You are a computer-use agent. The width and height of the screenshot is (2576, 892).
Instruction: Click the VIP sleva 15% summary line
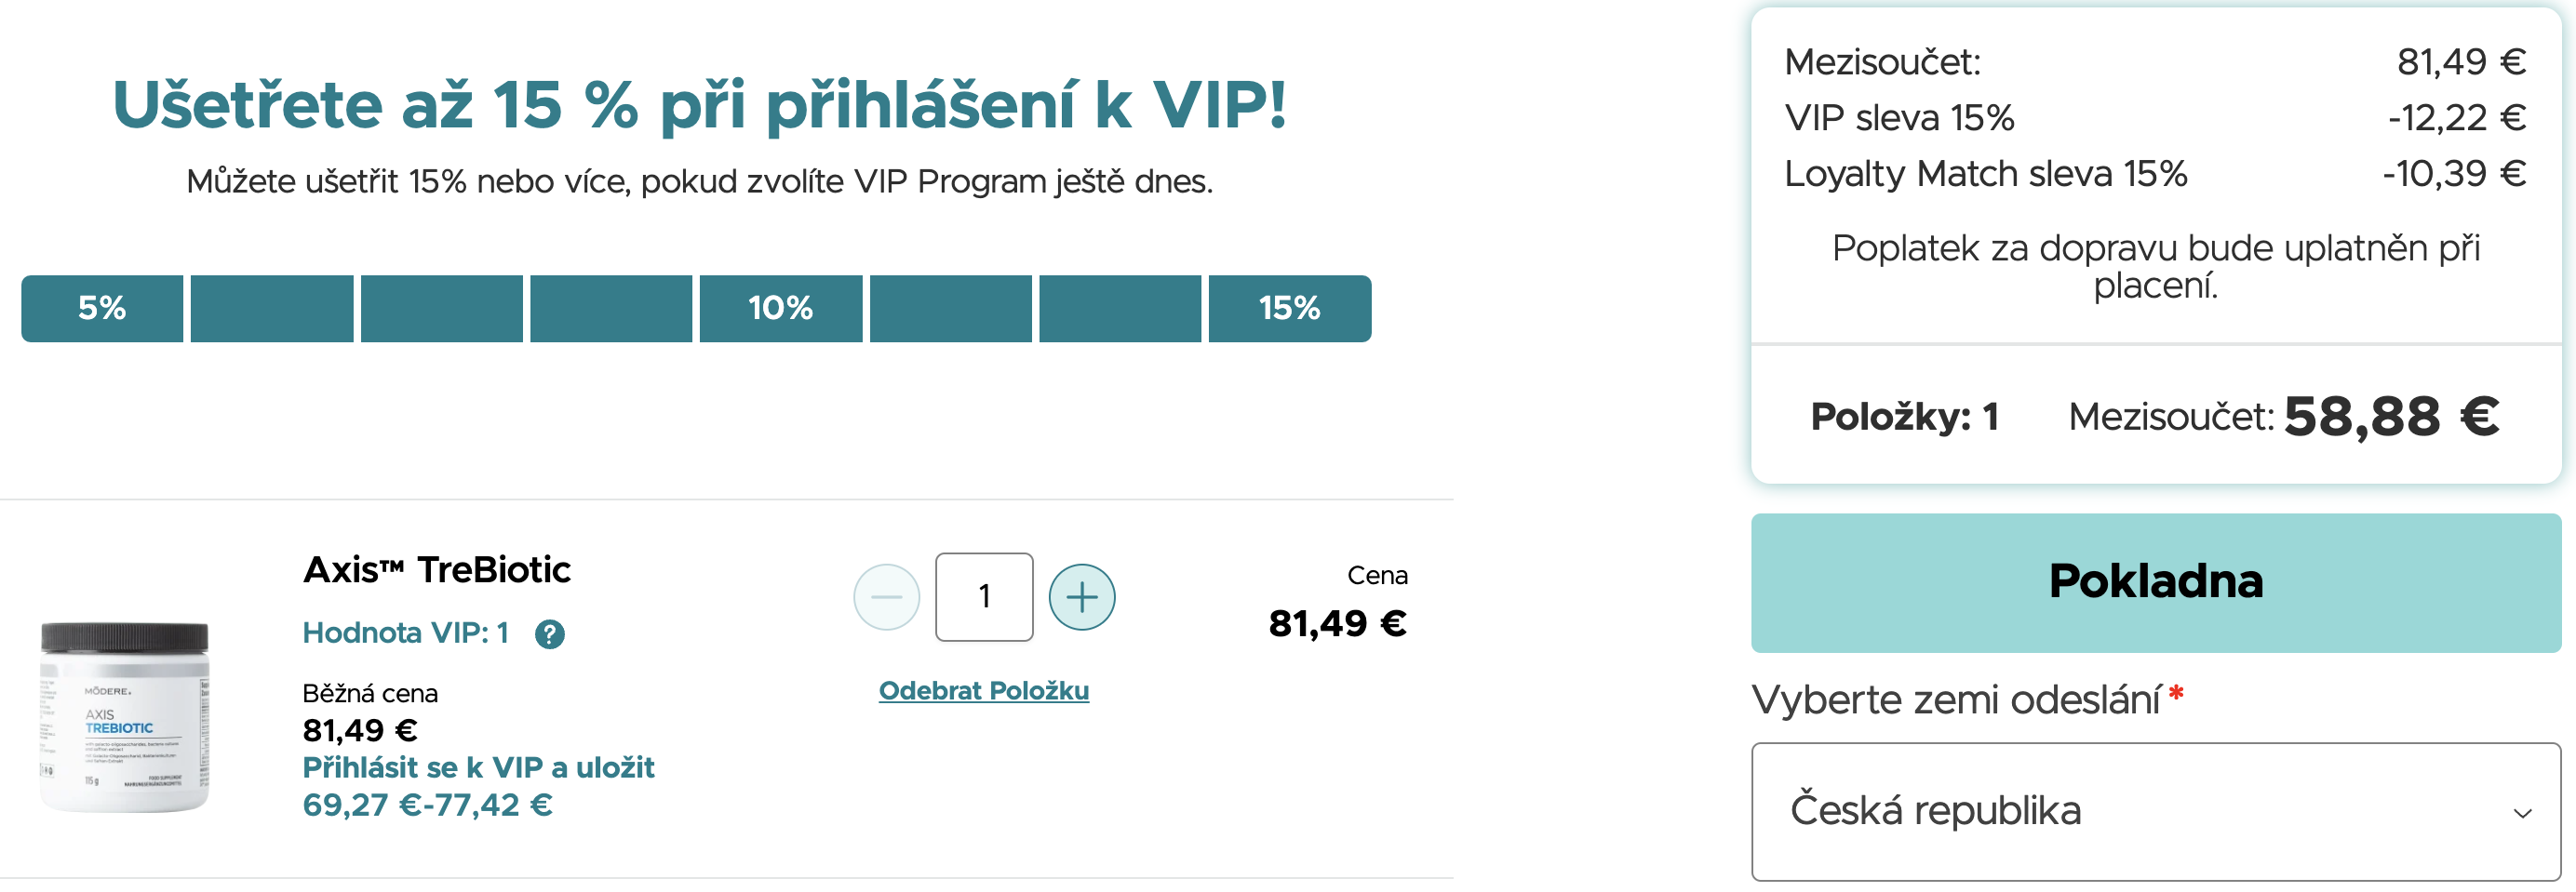tap(2155, 118)
